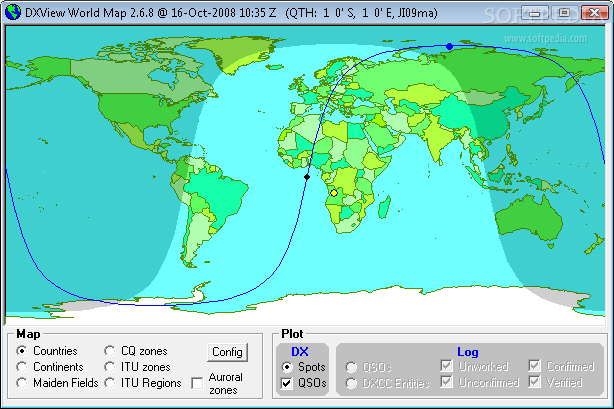Image resolution: width=614 pixels, height=409 pixels.
Task: Toggle the Unworked checkbox
Action: tap(446, 366)
